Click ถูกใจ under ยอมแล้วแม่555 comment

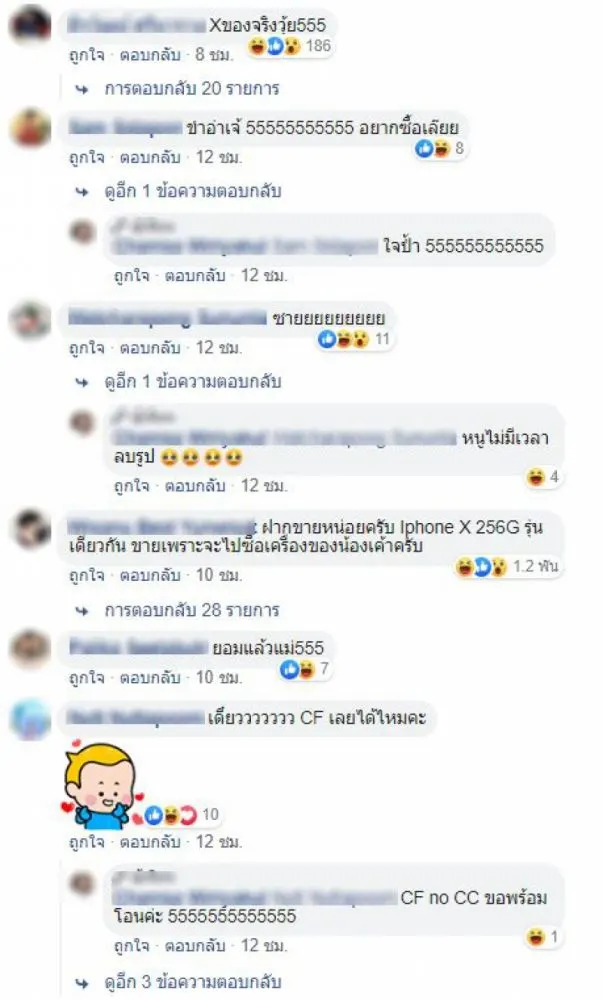86,677
